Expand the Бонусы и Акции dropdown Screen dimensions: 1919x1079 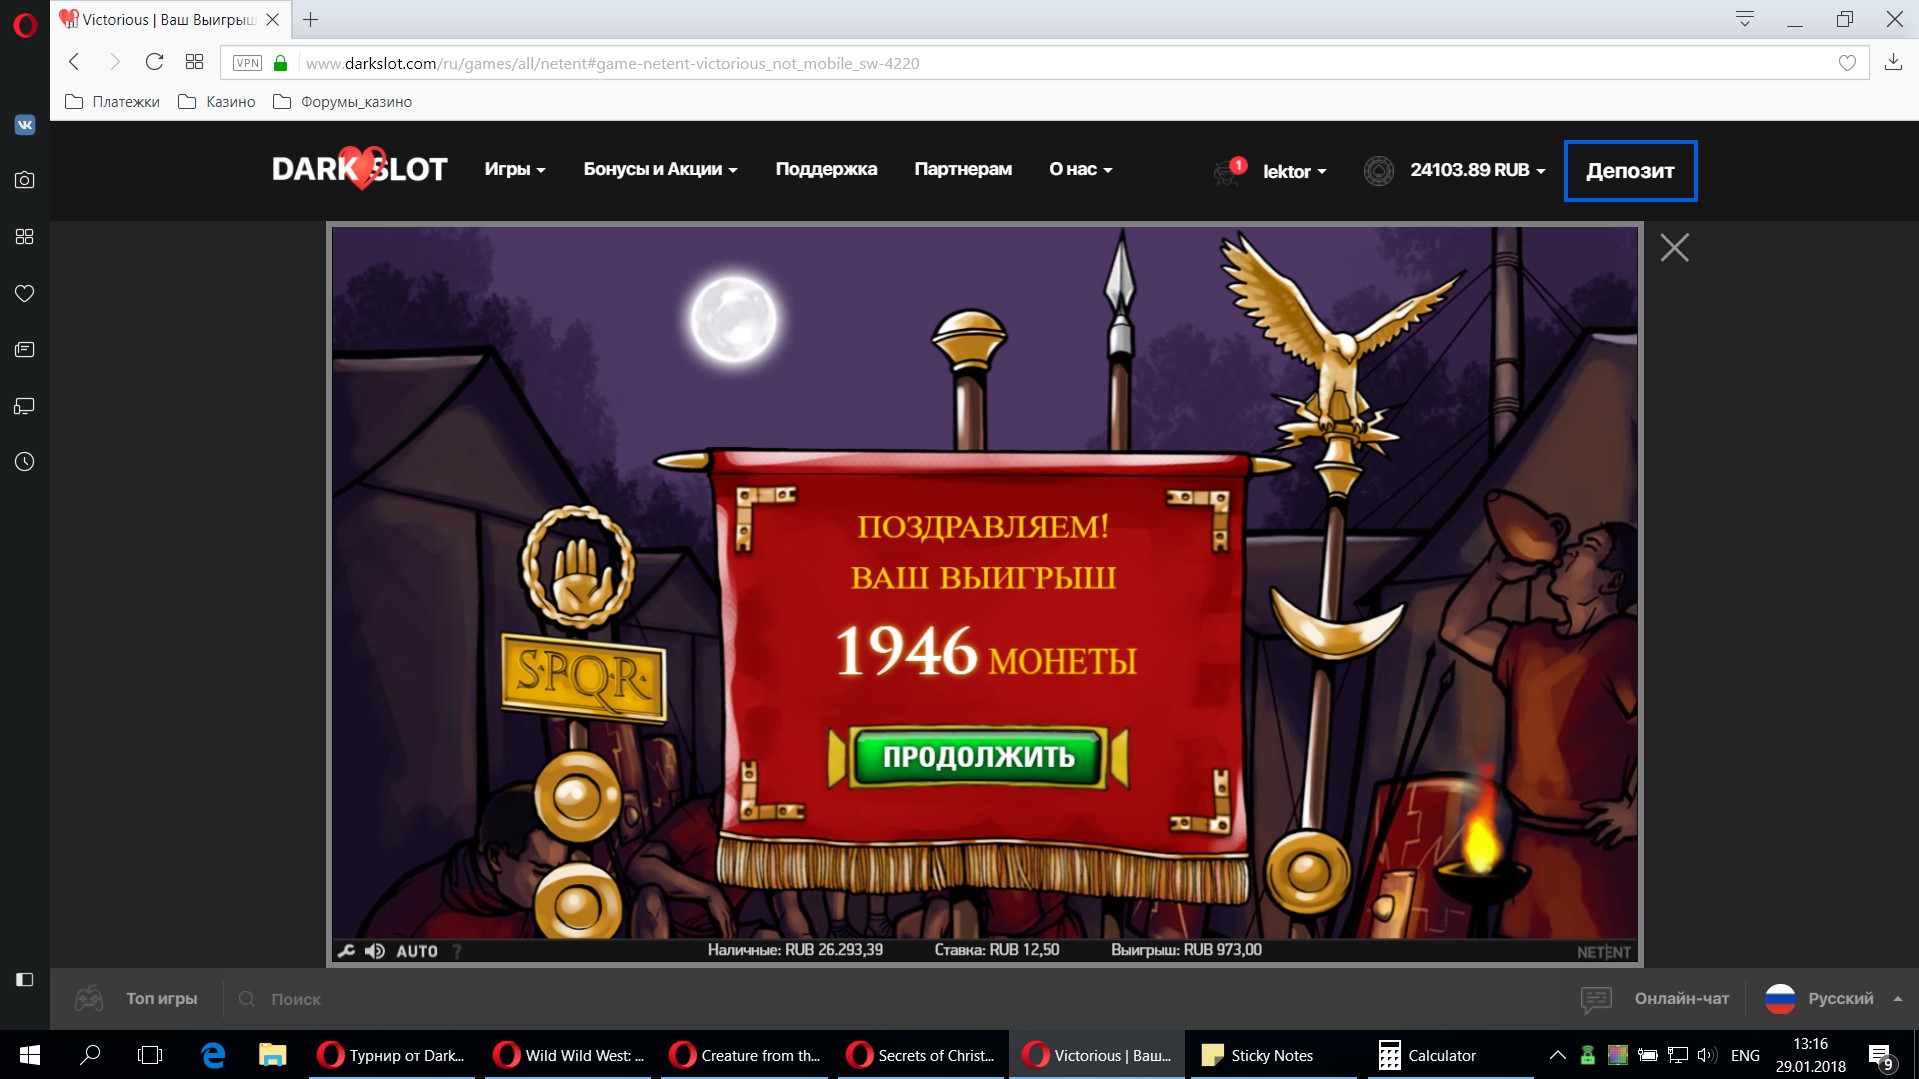pos(660,170)
